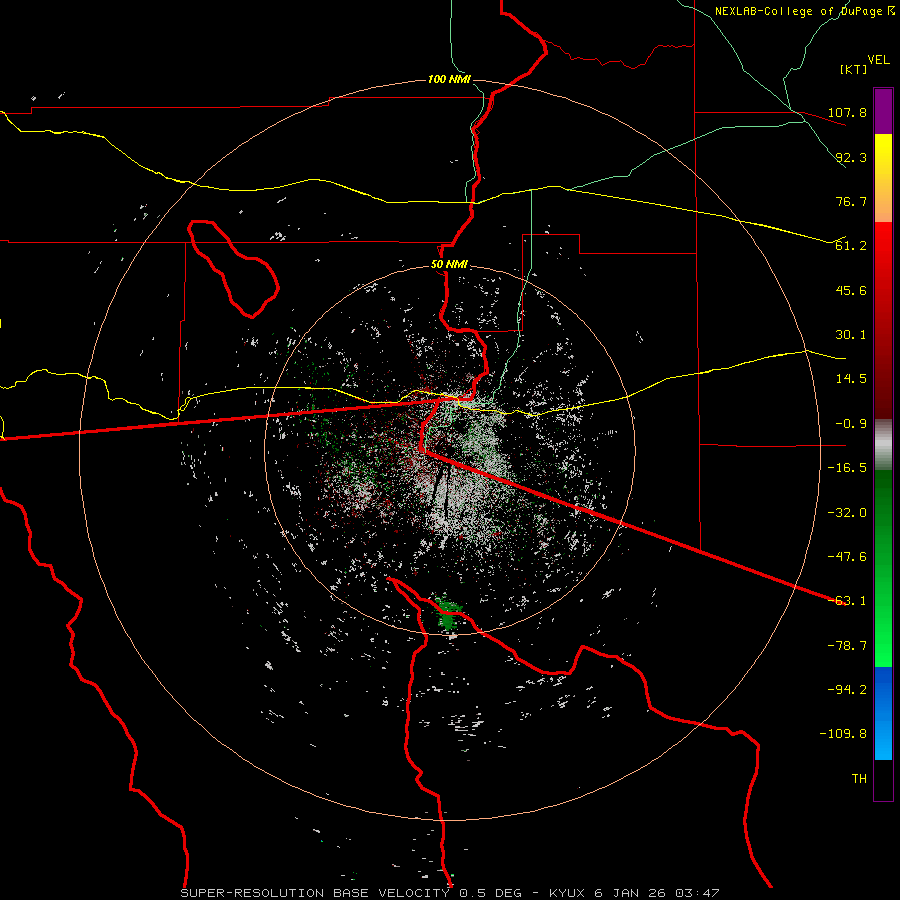Click the [KT] units label
This screenshot has height=900, width=900.
[854, 69]
